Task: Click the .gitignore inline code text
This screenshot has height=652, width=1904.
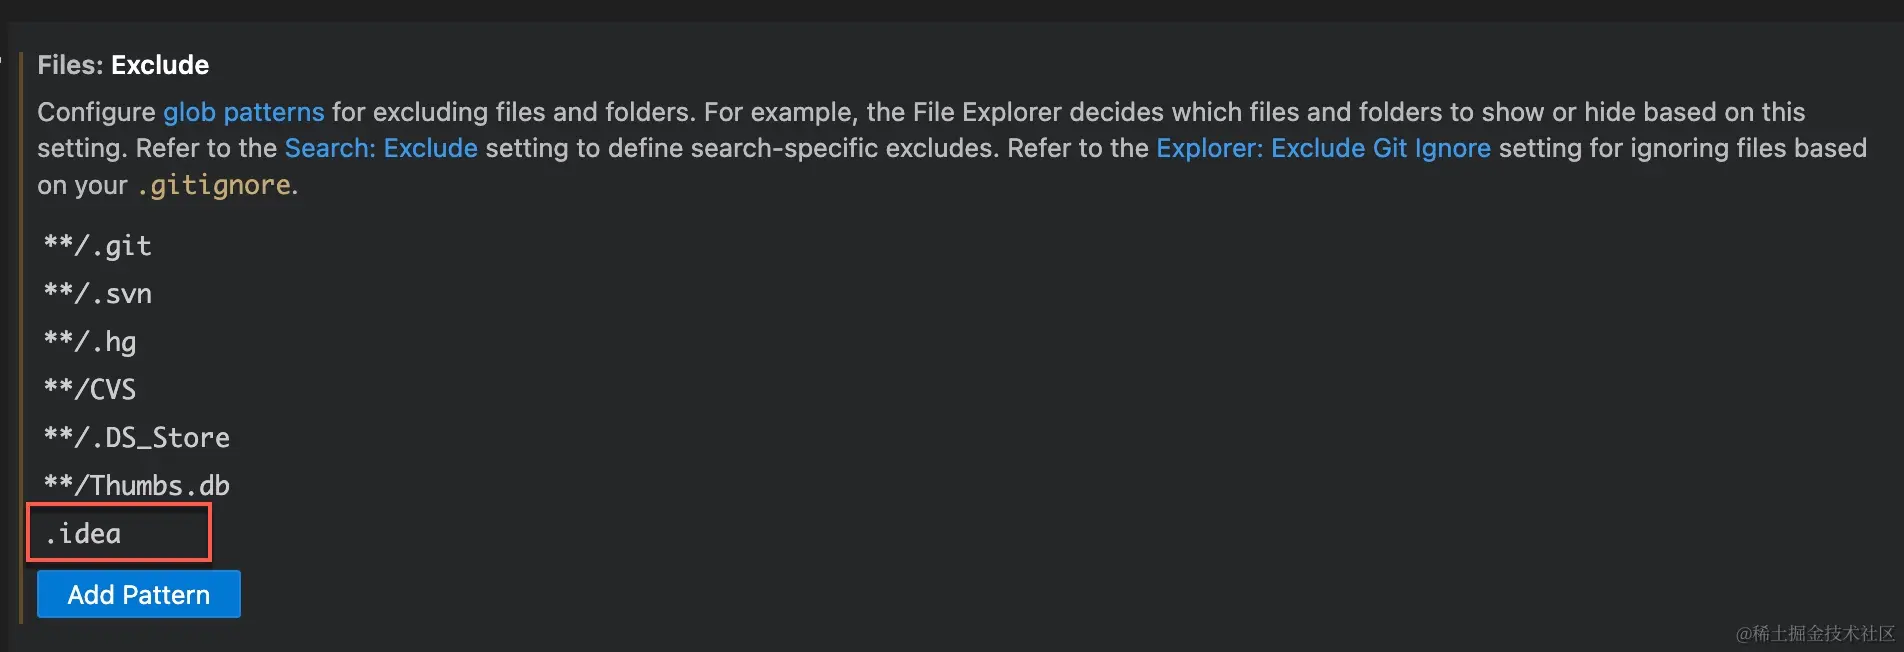Action: point(214,185)
